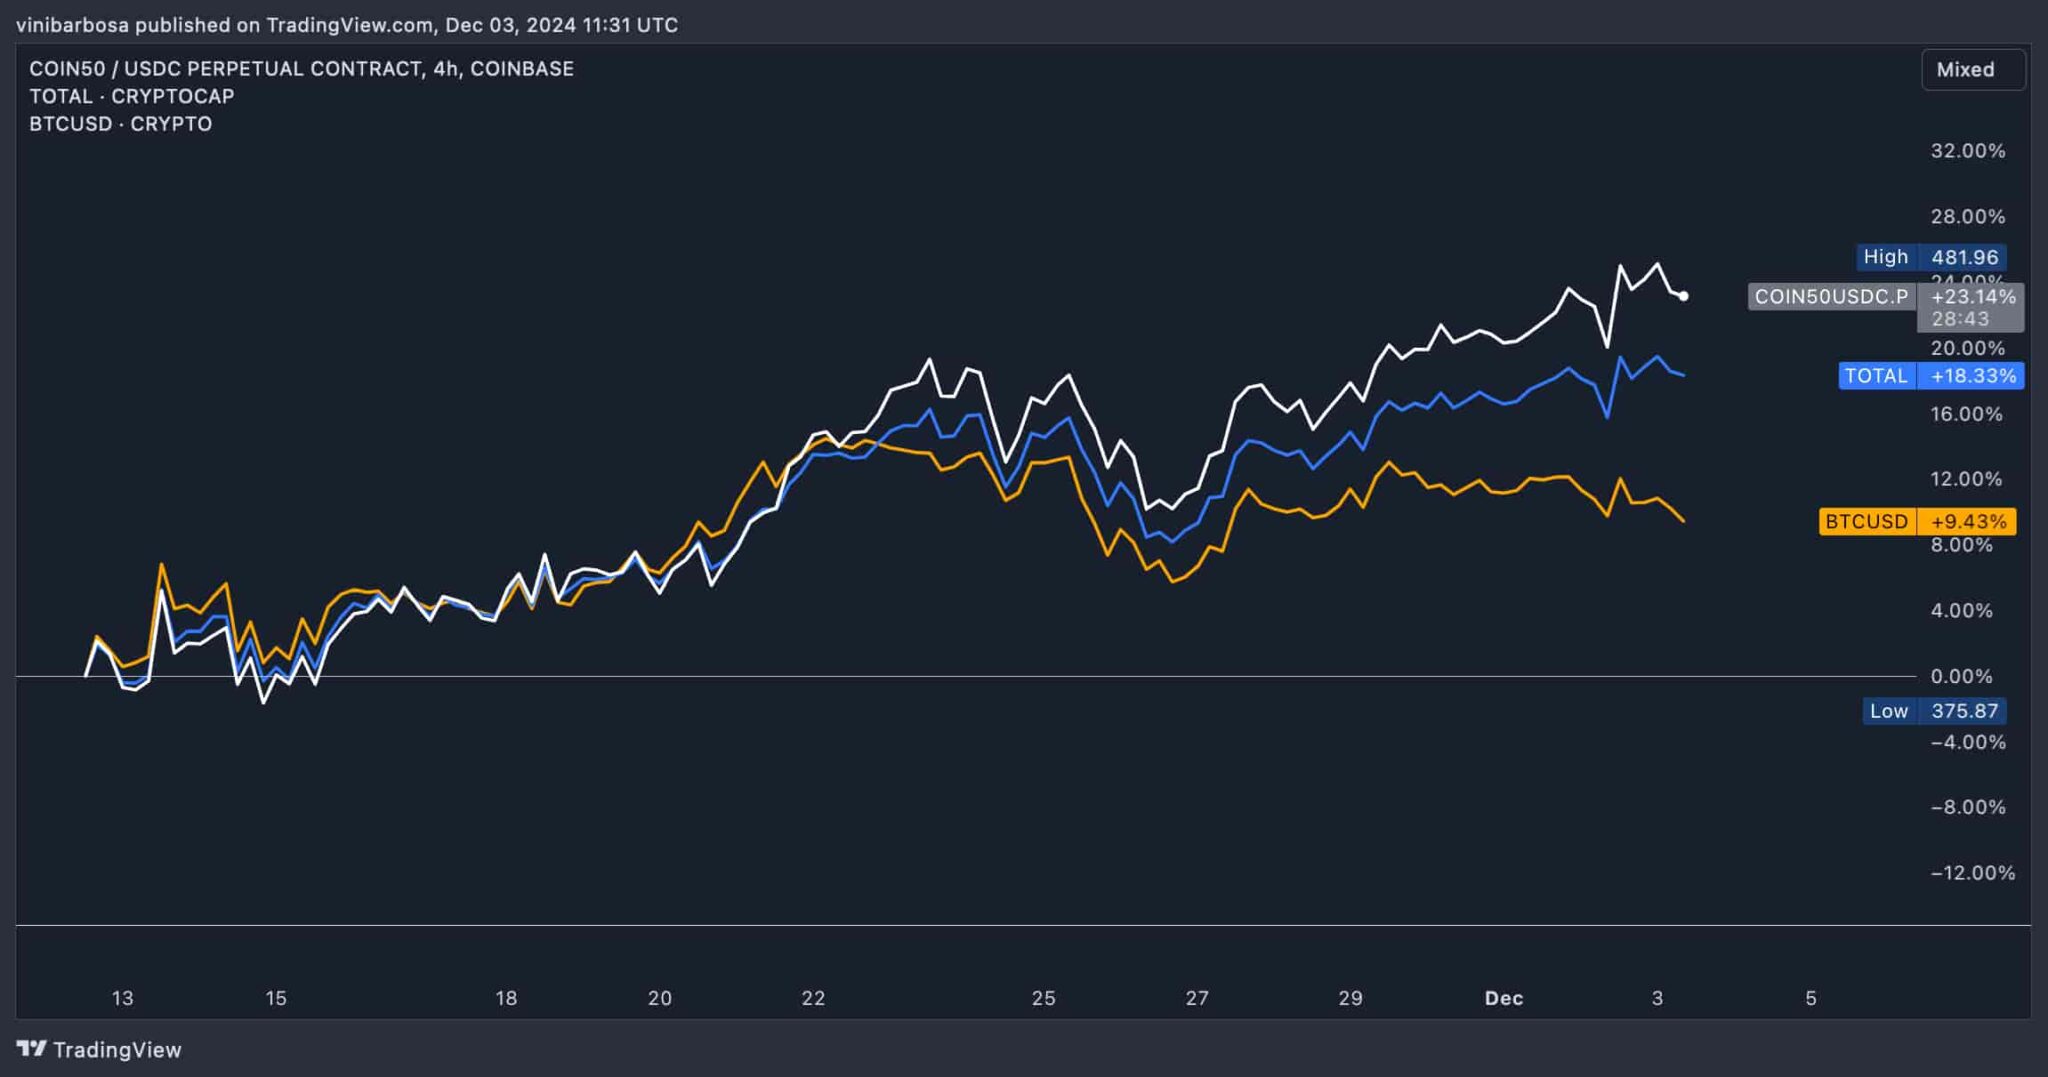Click the Low 375.87 marker
The height and width of the screenshot is (1077, 2048).
[1933, 711]
